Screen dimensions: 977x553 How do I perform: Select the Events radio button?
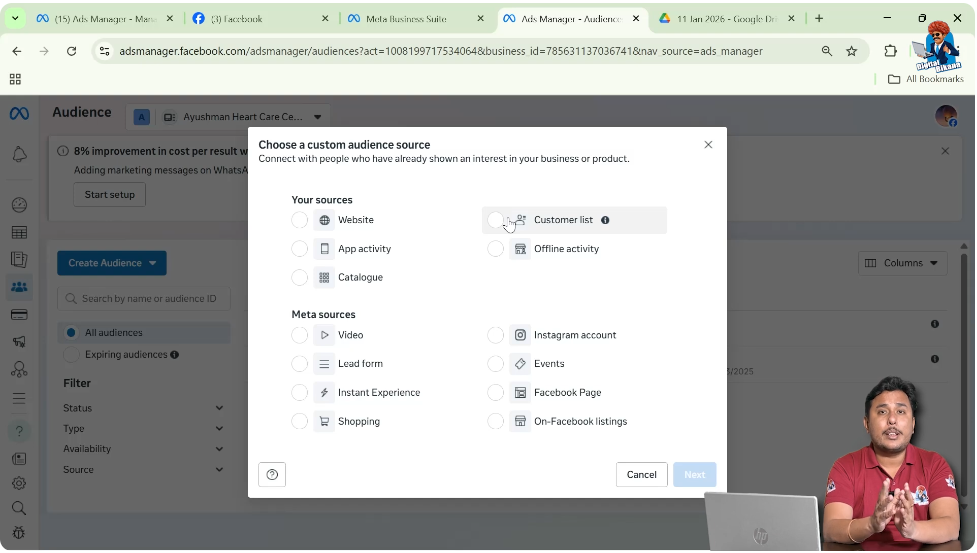[495, 364]
